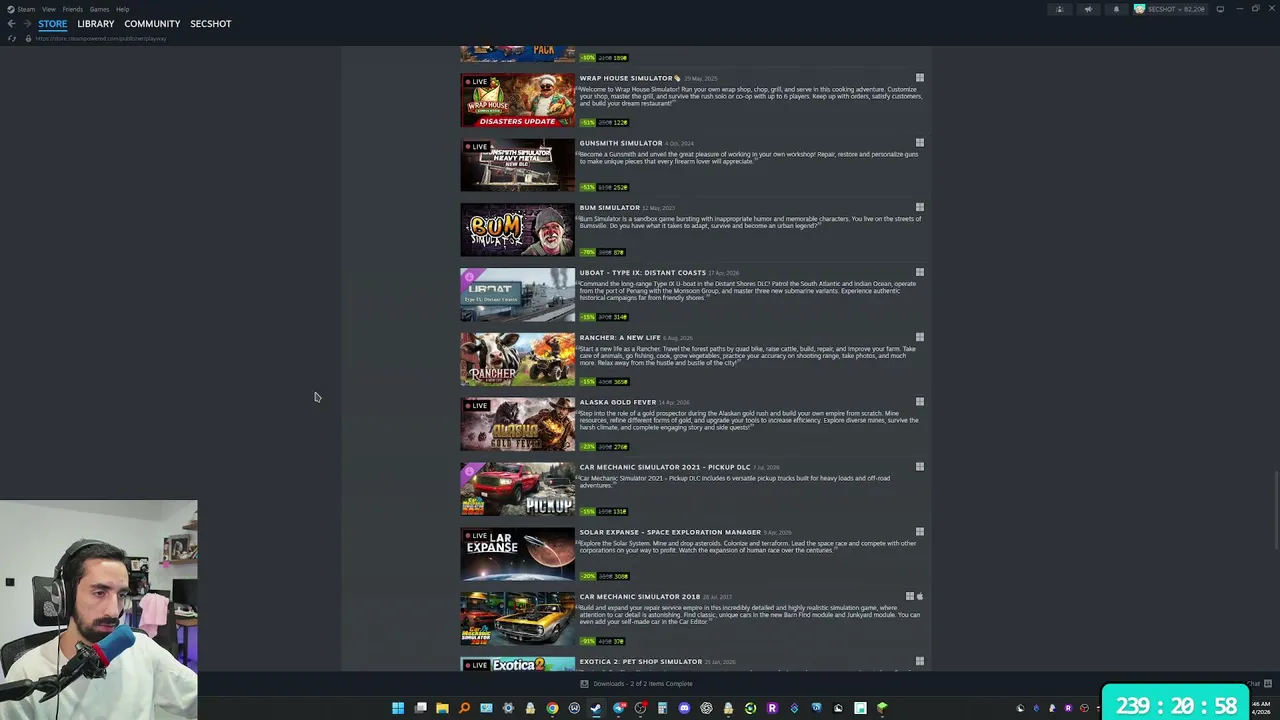The width and height of the screenshot is (1280, 720).
Task: Open the Rancher: A New Life title link
Action: click(x=620, y=338)
